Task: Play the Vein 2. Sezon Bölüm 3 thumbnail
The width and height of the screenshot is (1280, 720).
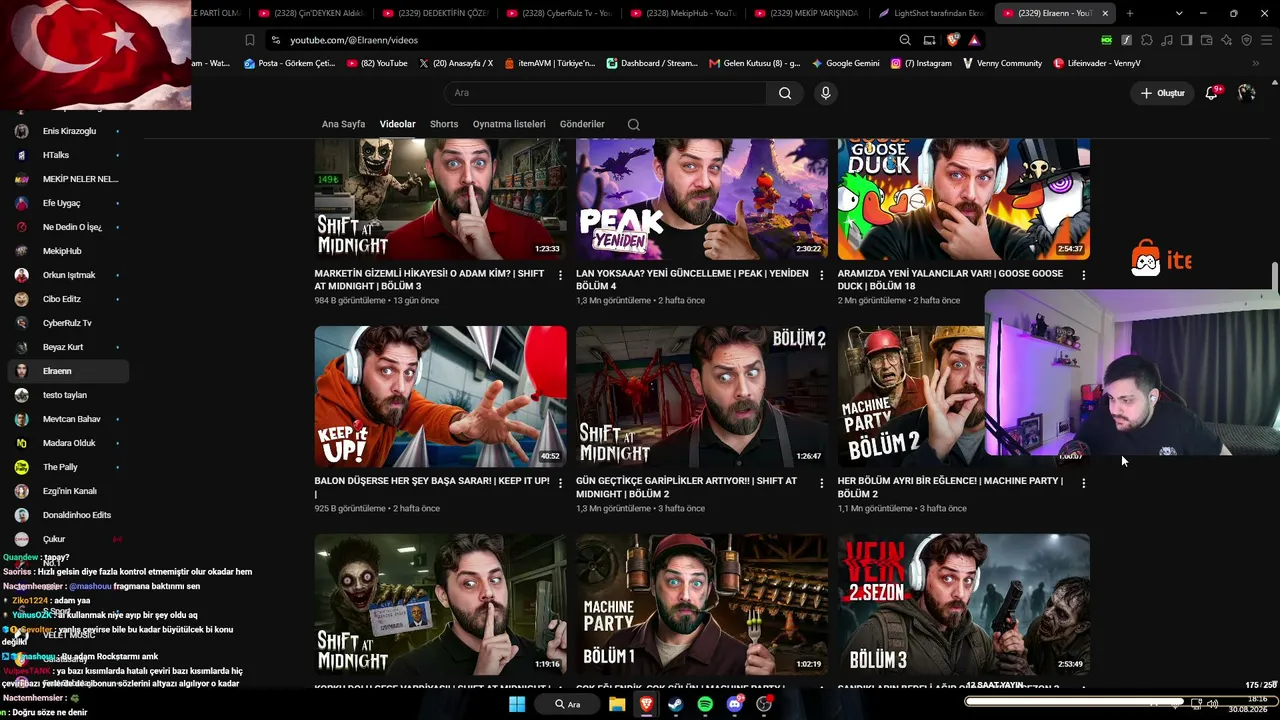Action: [x=964, y=604]
